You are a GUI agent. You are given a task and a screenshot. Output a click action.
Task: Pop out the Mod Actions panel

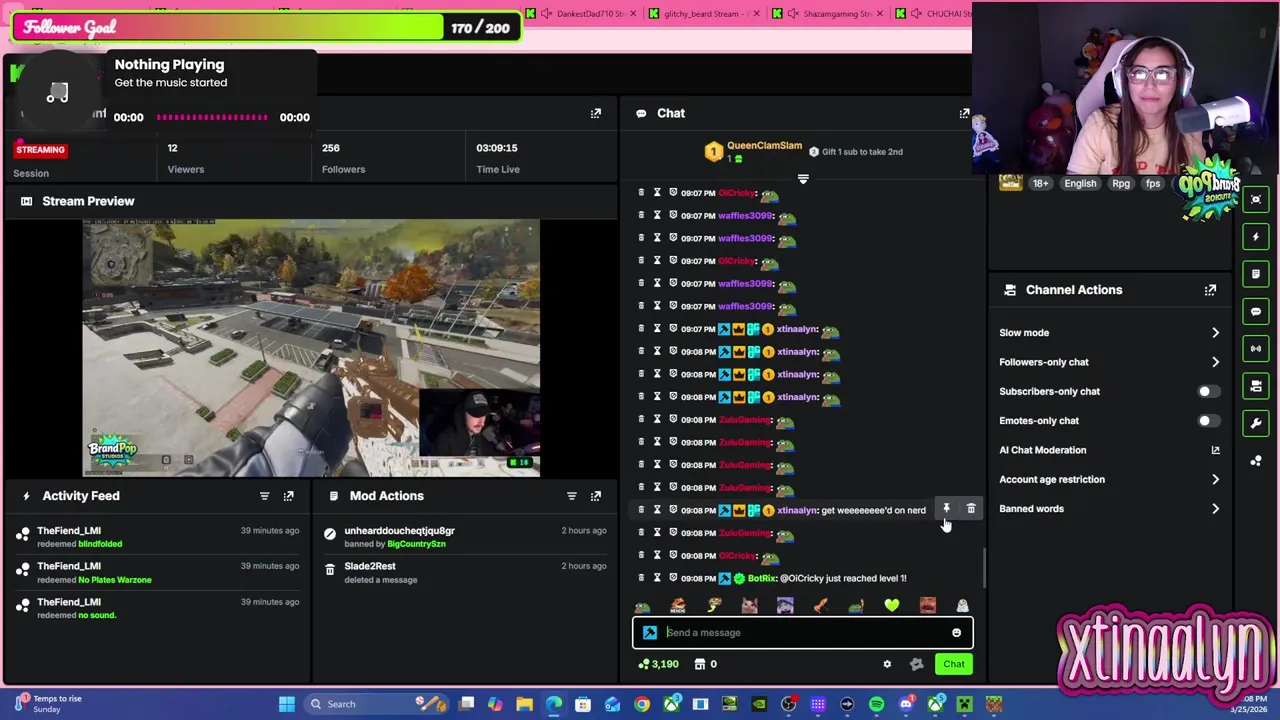point(595,496)
